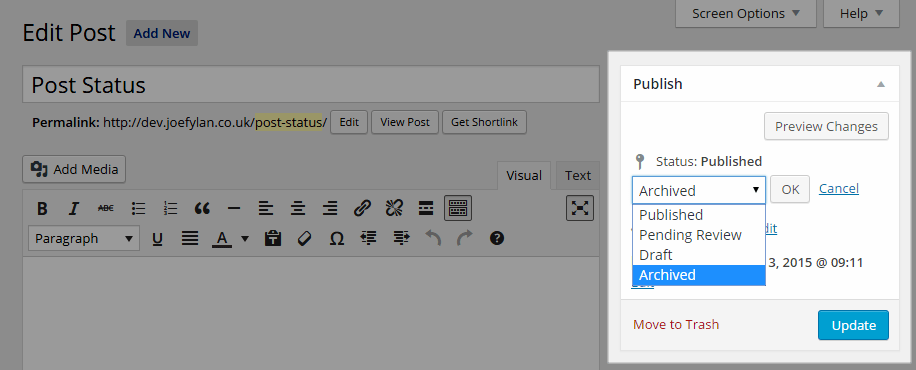Switch to the Visual editor tab

tap(523, 175)
